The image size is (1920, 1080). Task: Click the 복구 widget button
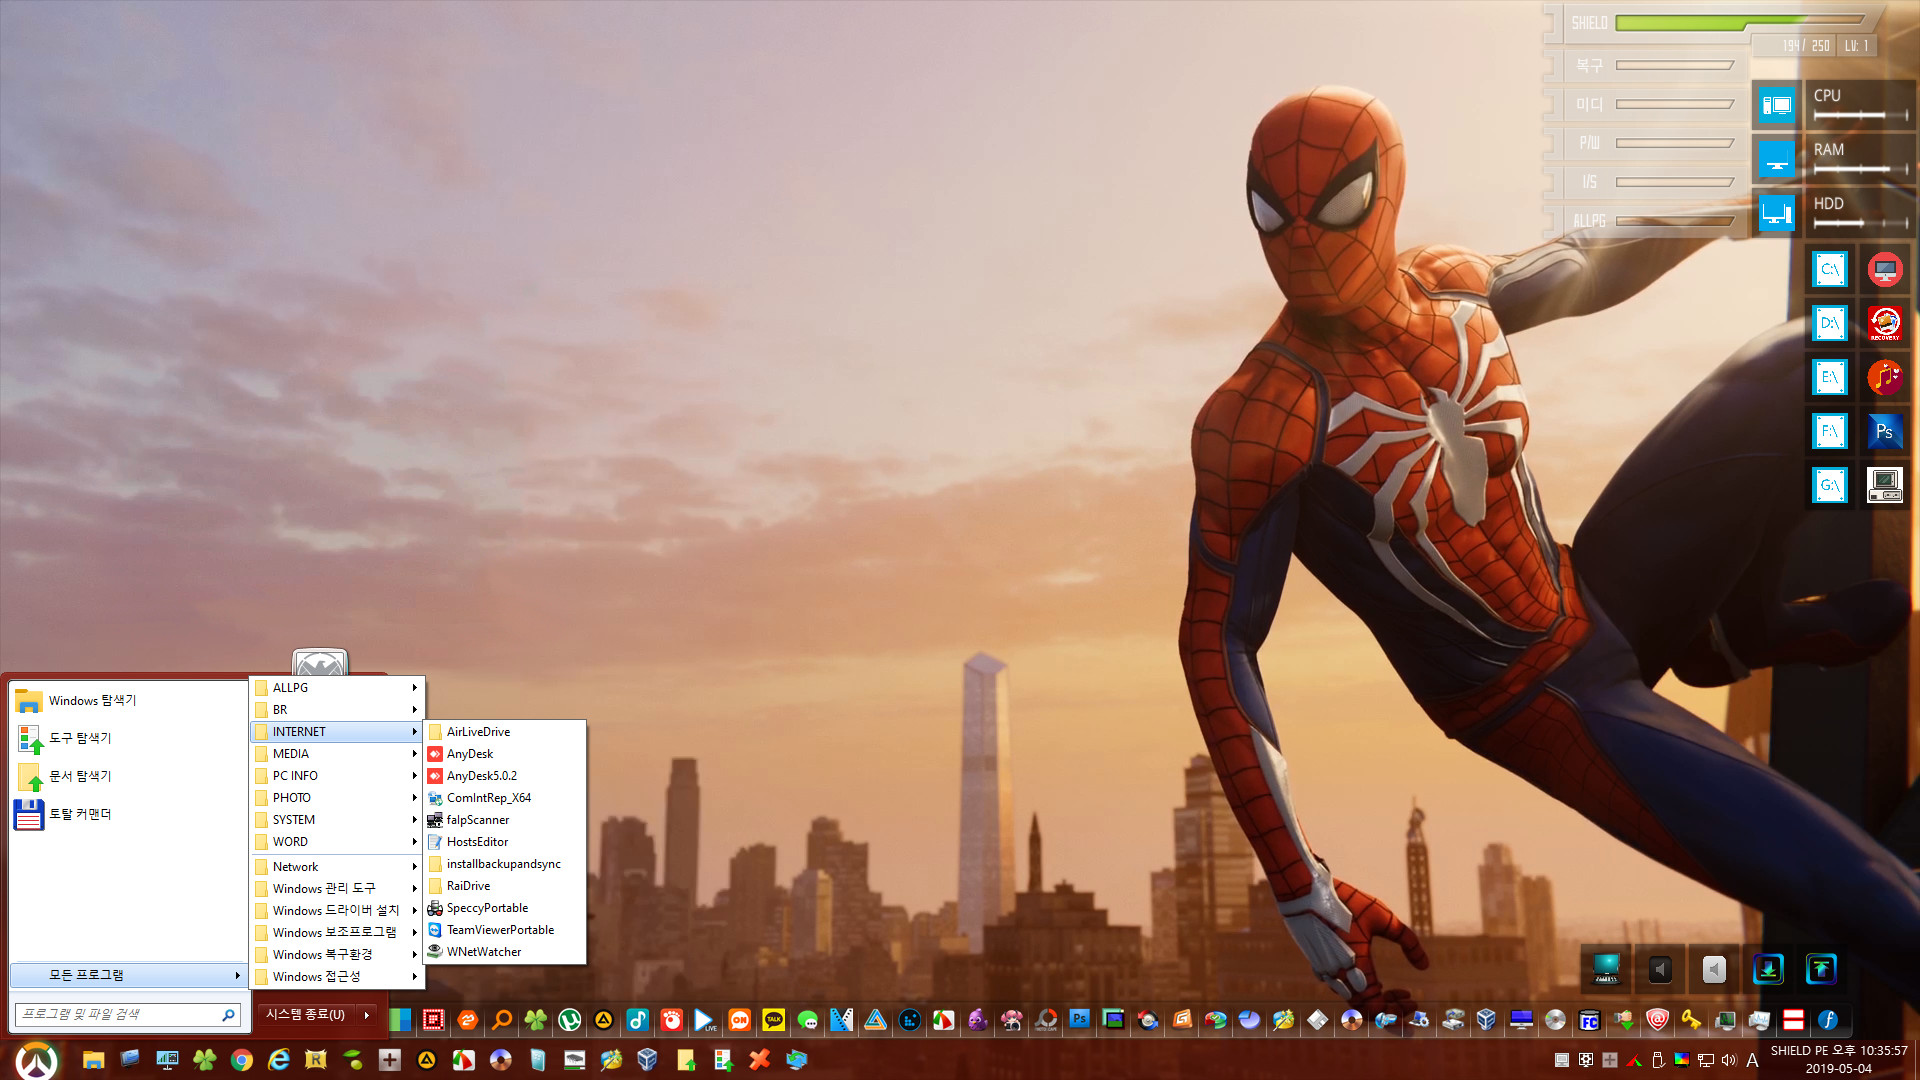point(1646,66)
